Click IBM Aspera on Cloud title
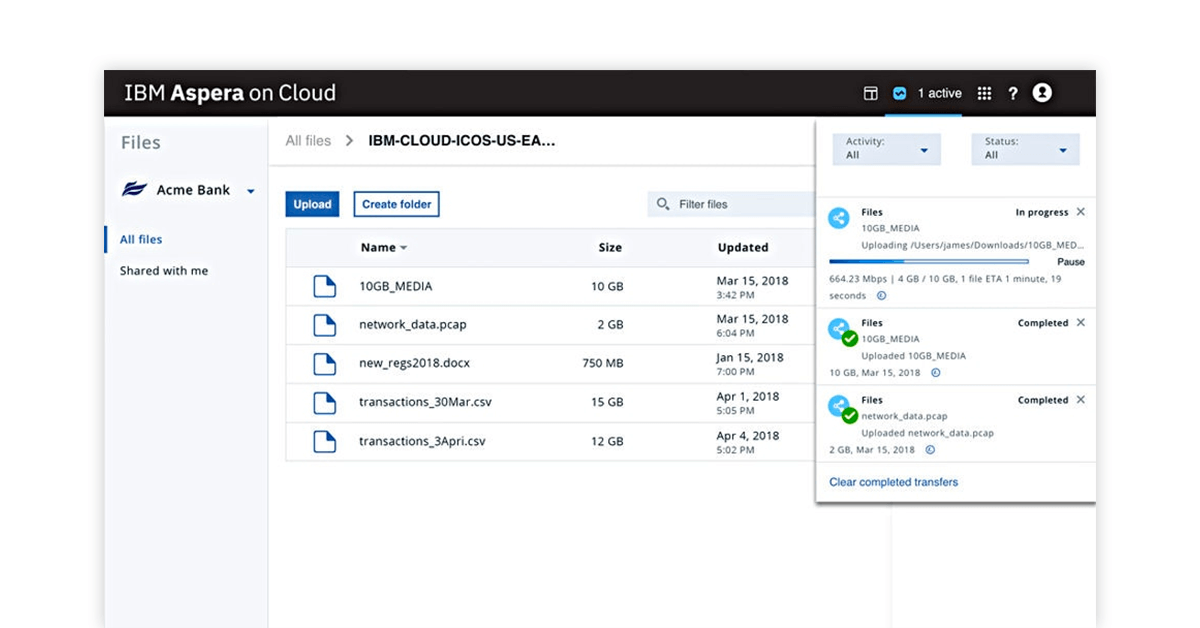Viewport: 1200px width, 628px height. click(x=230, y=94)
